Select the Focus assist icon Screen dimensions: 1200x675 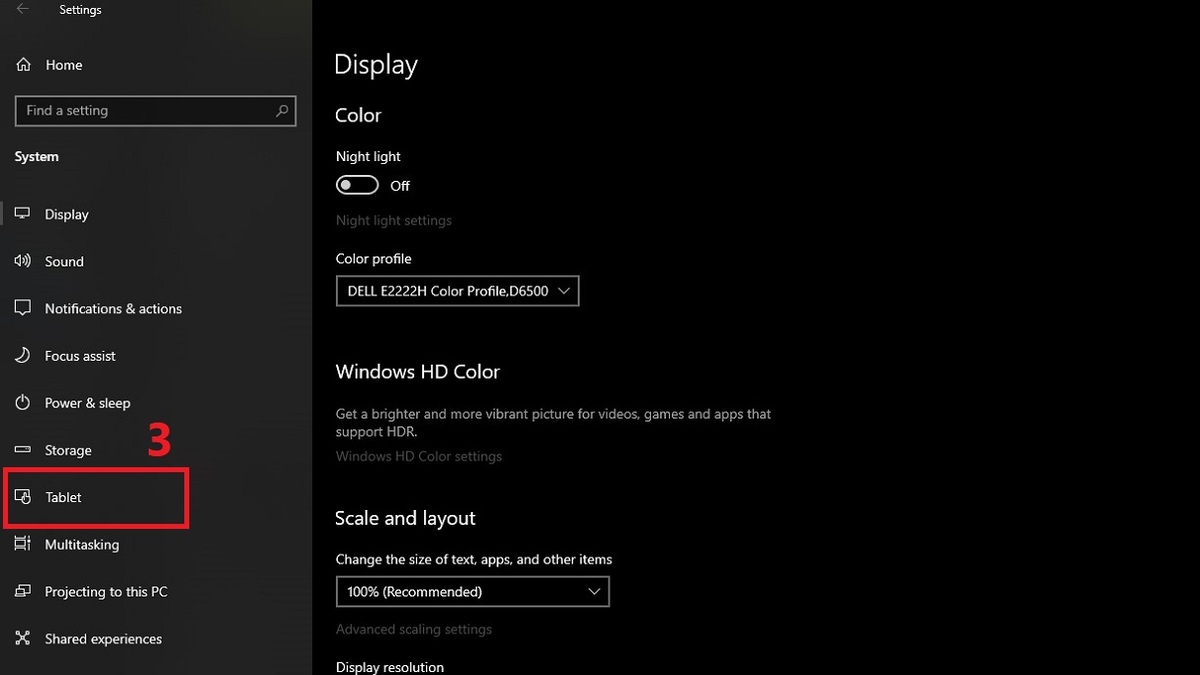[22, 355]
